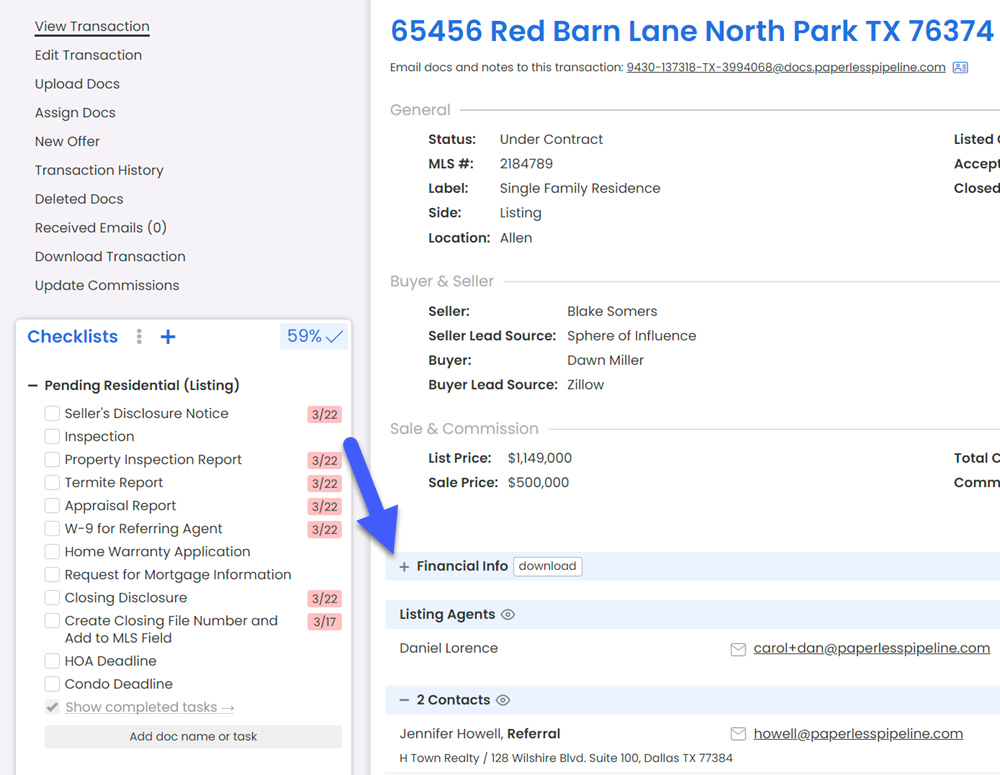The image size is (1000, 775).
Task: Toggle the eye icon beside 2 Contacts
Action: (503, 700)
